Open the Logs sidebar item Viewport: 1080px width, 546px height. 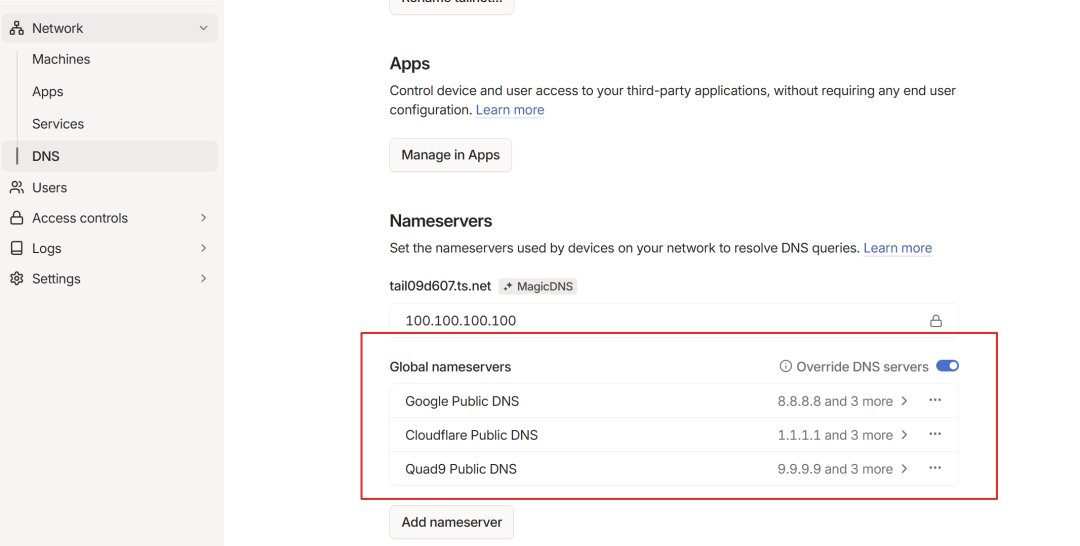[47, 248]
